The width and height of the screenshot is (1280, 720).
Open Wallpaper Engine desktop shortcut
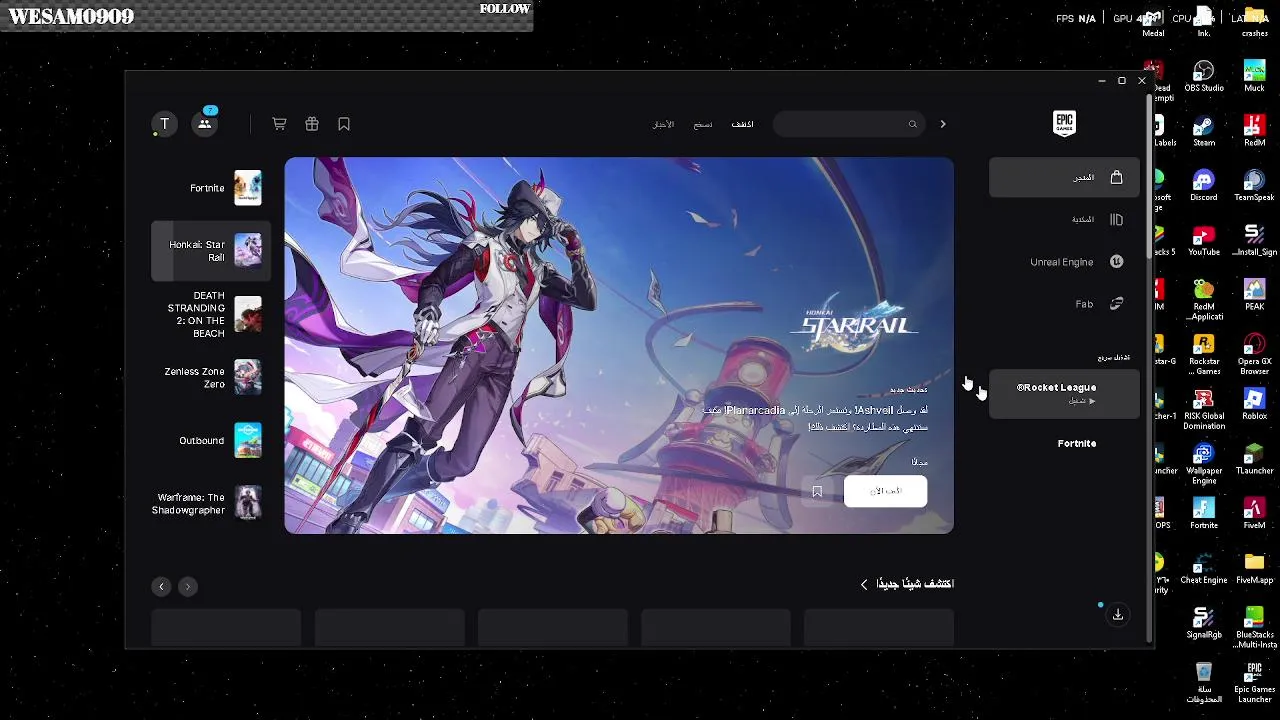click(1204, 463)
